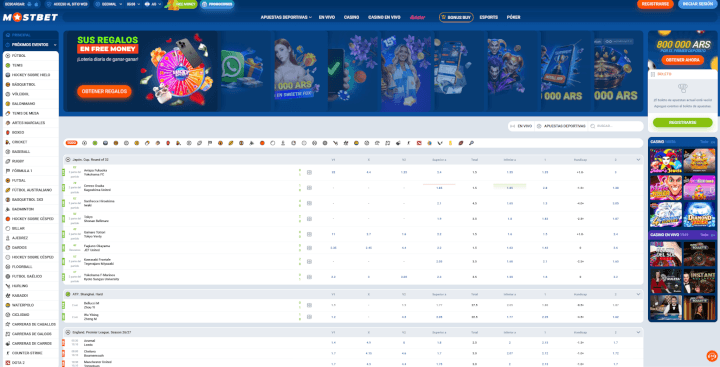Open the live chat support icon
720x367 pixels.
coord(712,356)
